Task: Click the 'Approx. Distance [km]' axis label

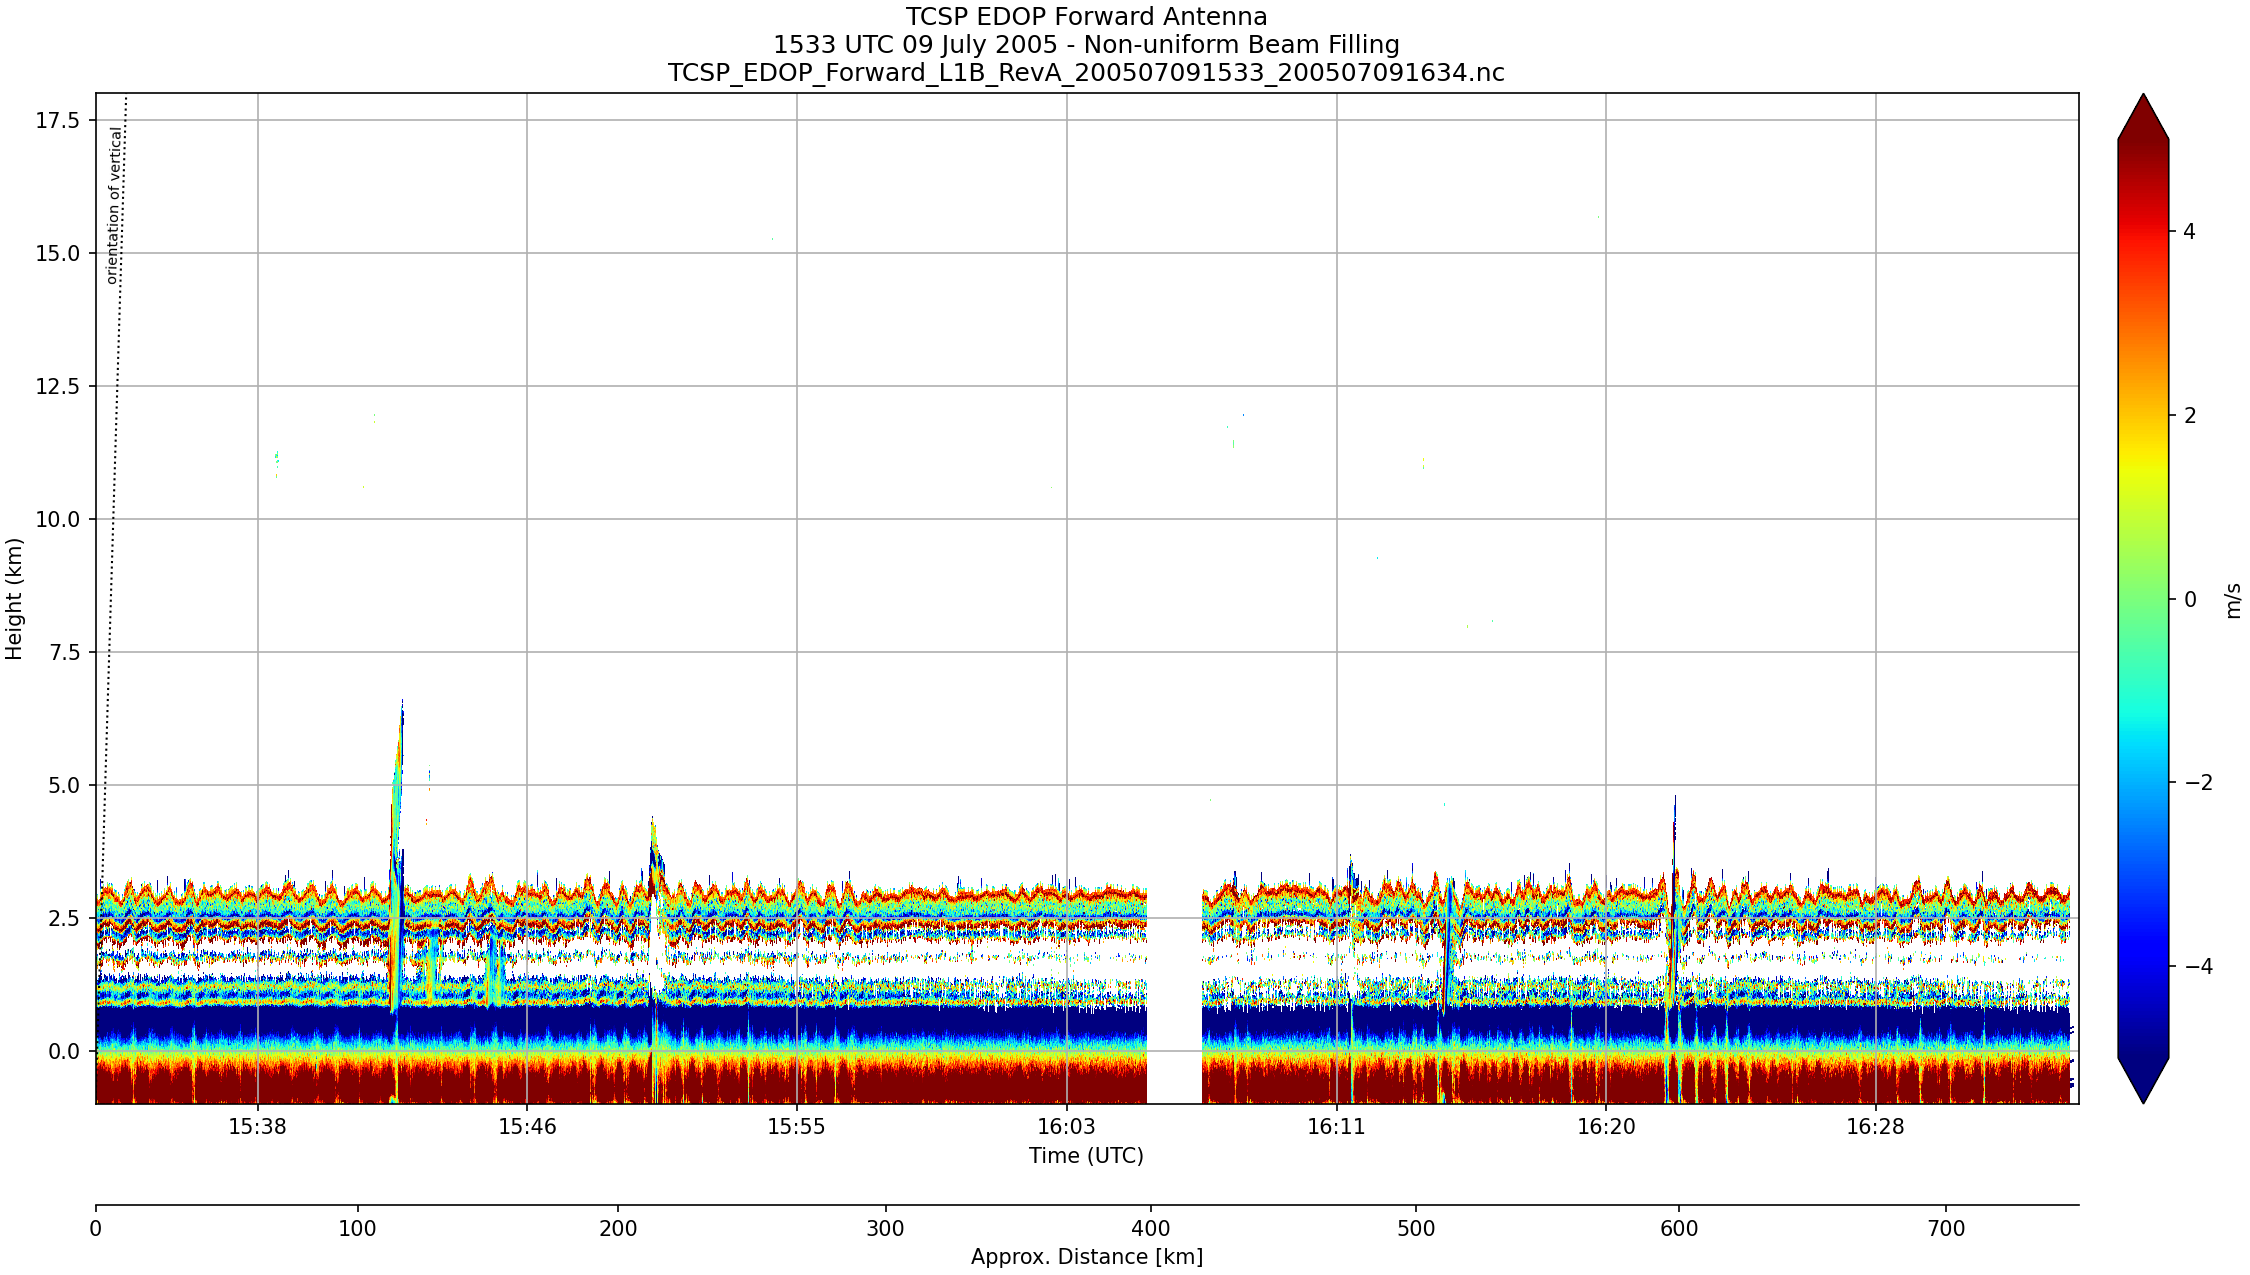Action: click(1086, 1257)
